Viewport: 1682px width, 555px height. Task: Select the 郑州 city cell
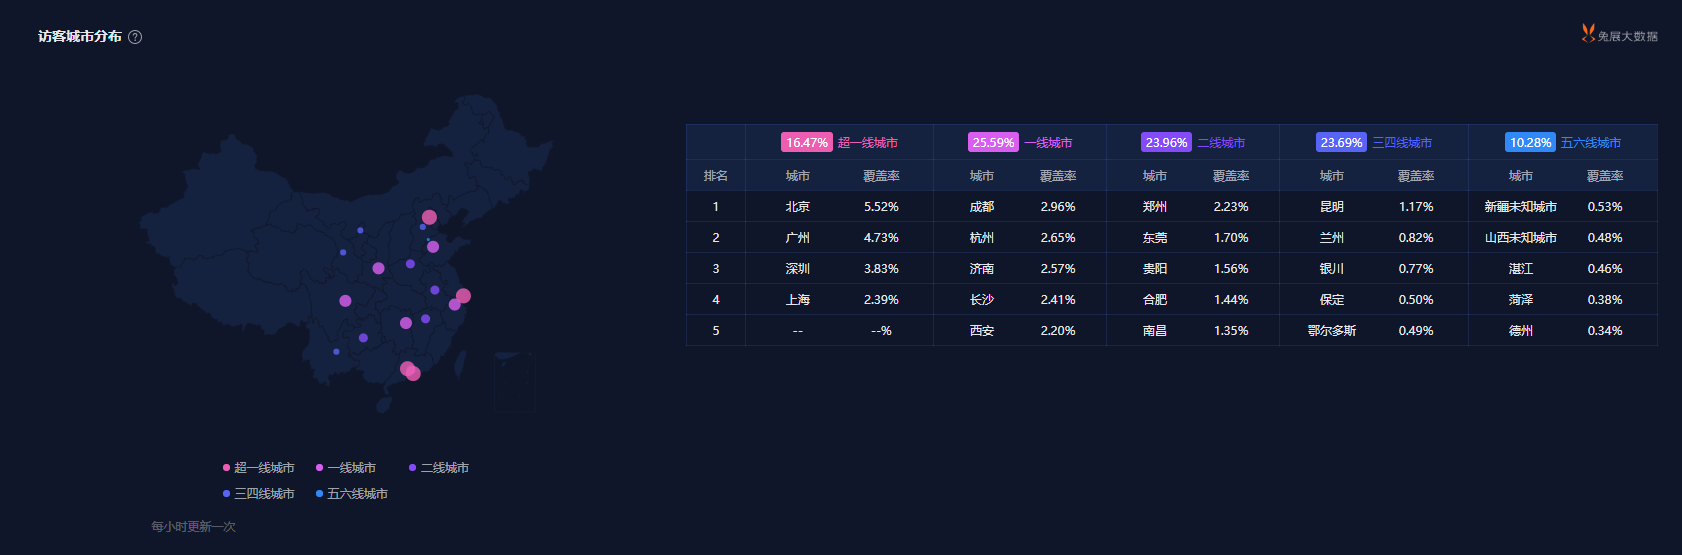coord(1154,207)
